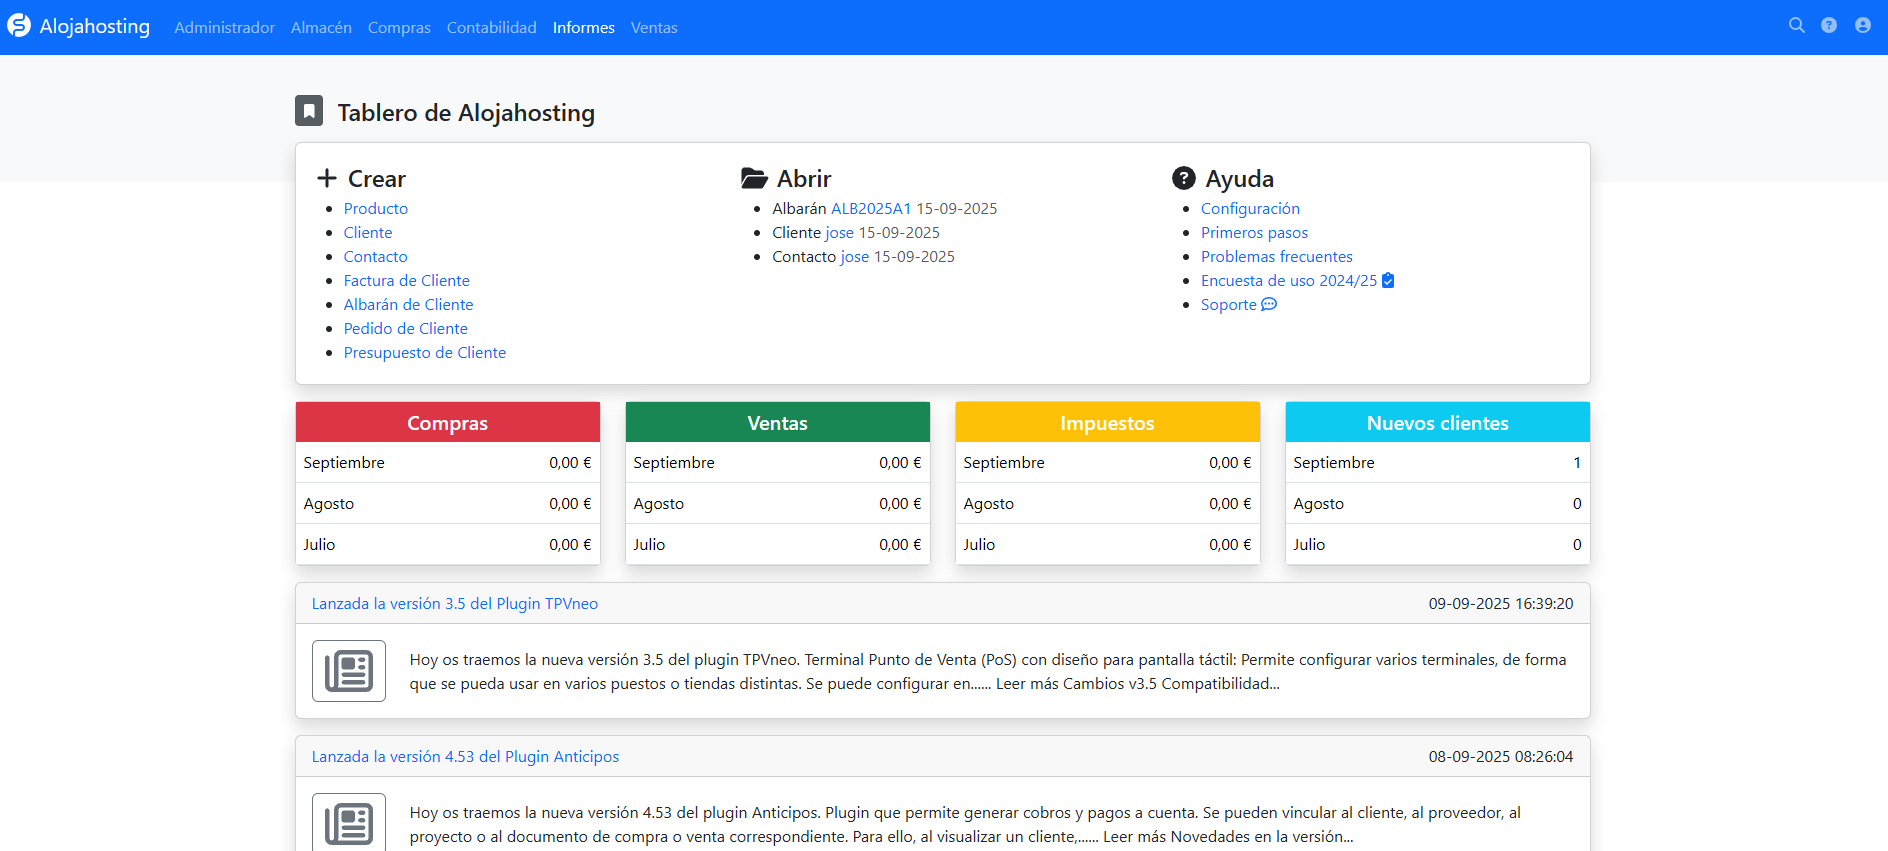The width and height of the screenshot is (1888, 851).
Task: Open the user account icon
Action: 1862,26
